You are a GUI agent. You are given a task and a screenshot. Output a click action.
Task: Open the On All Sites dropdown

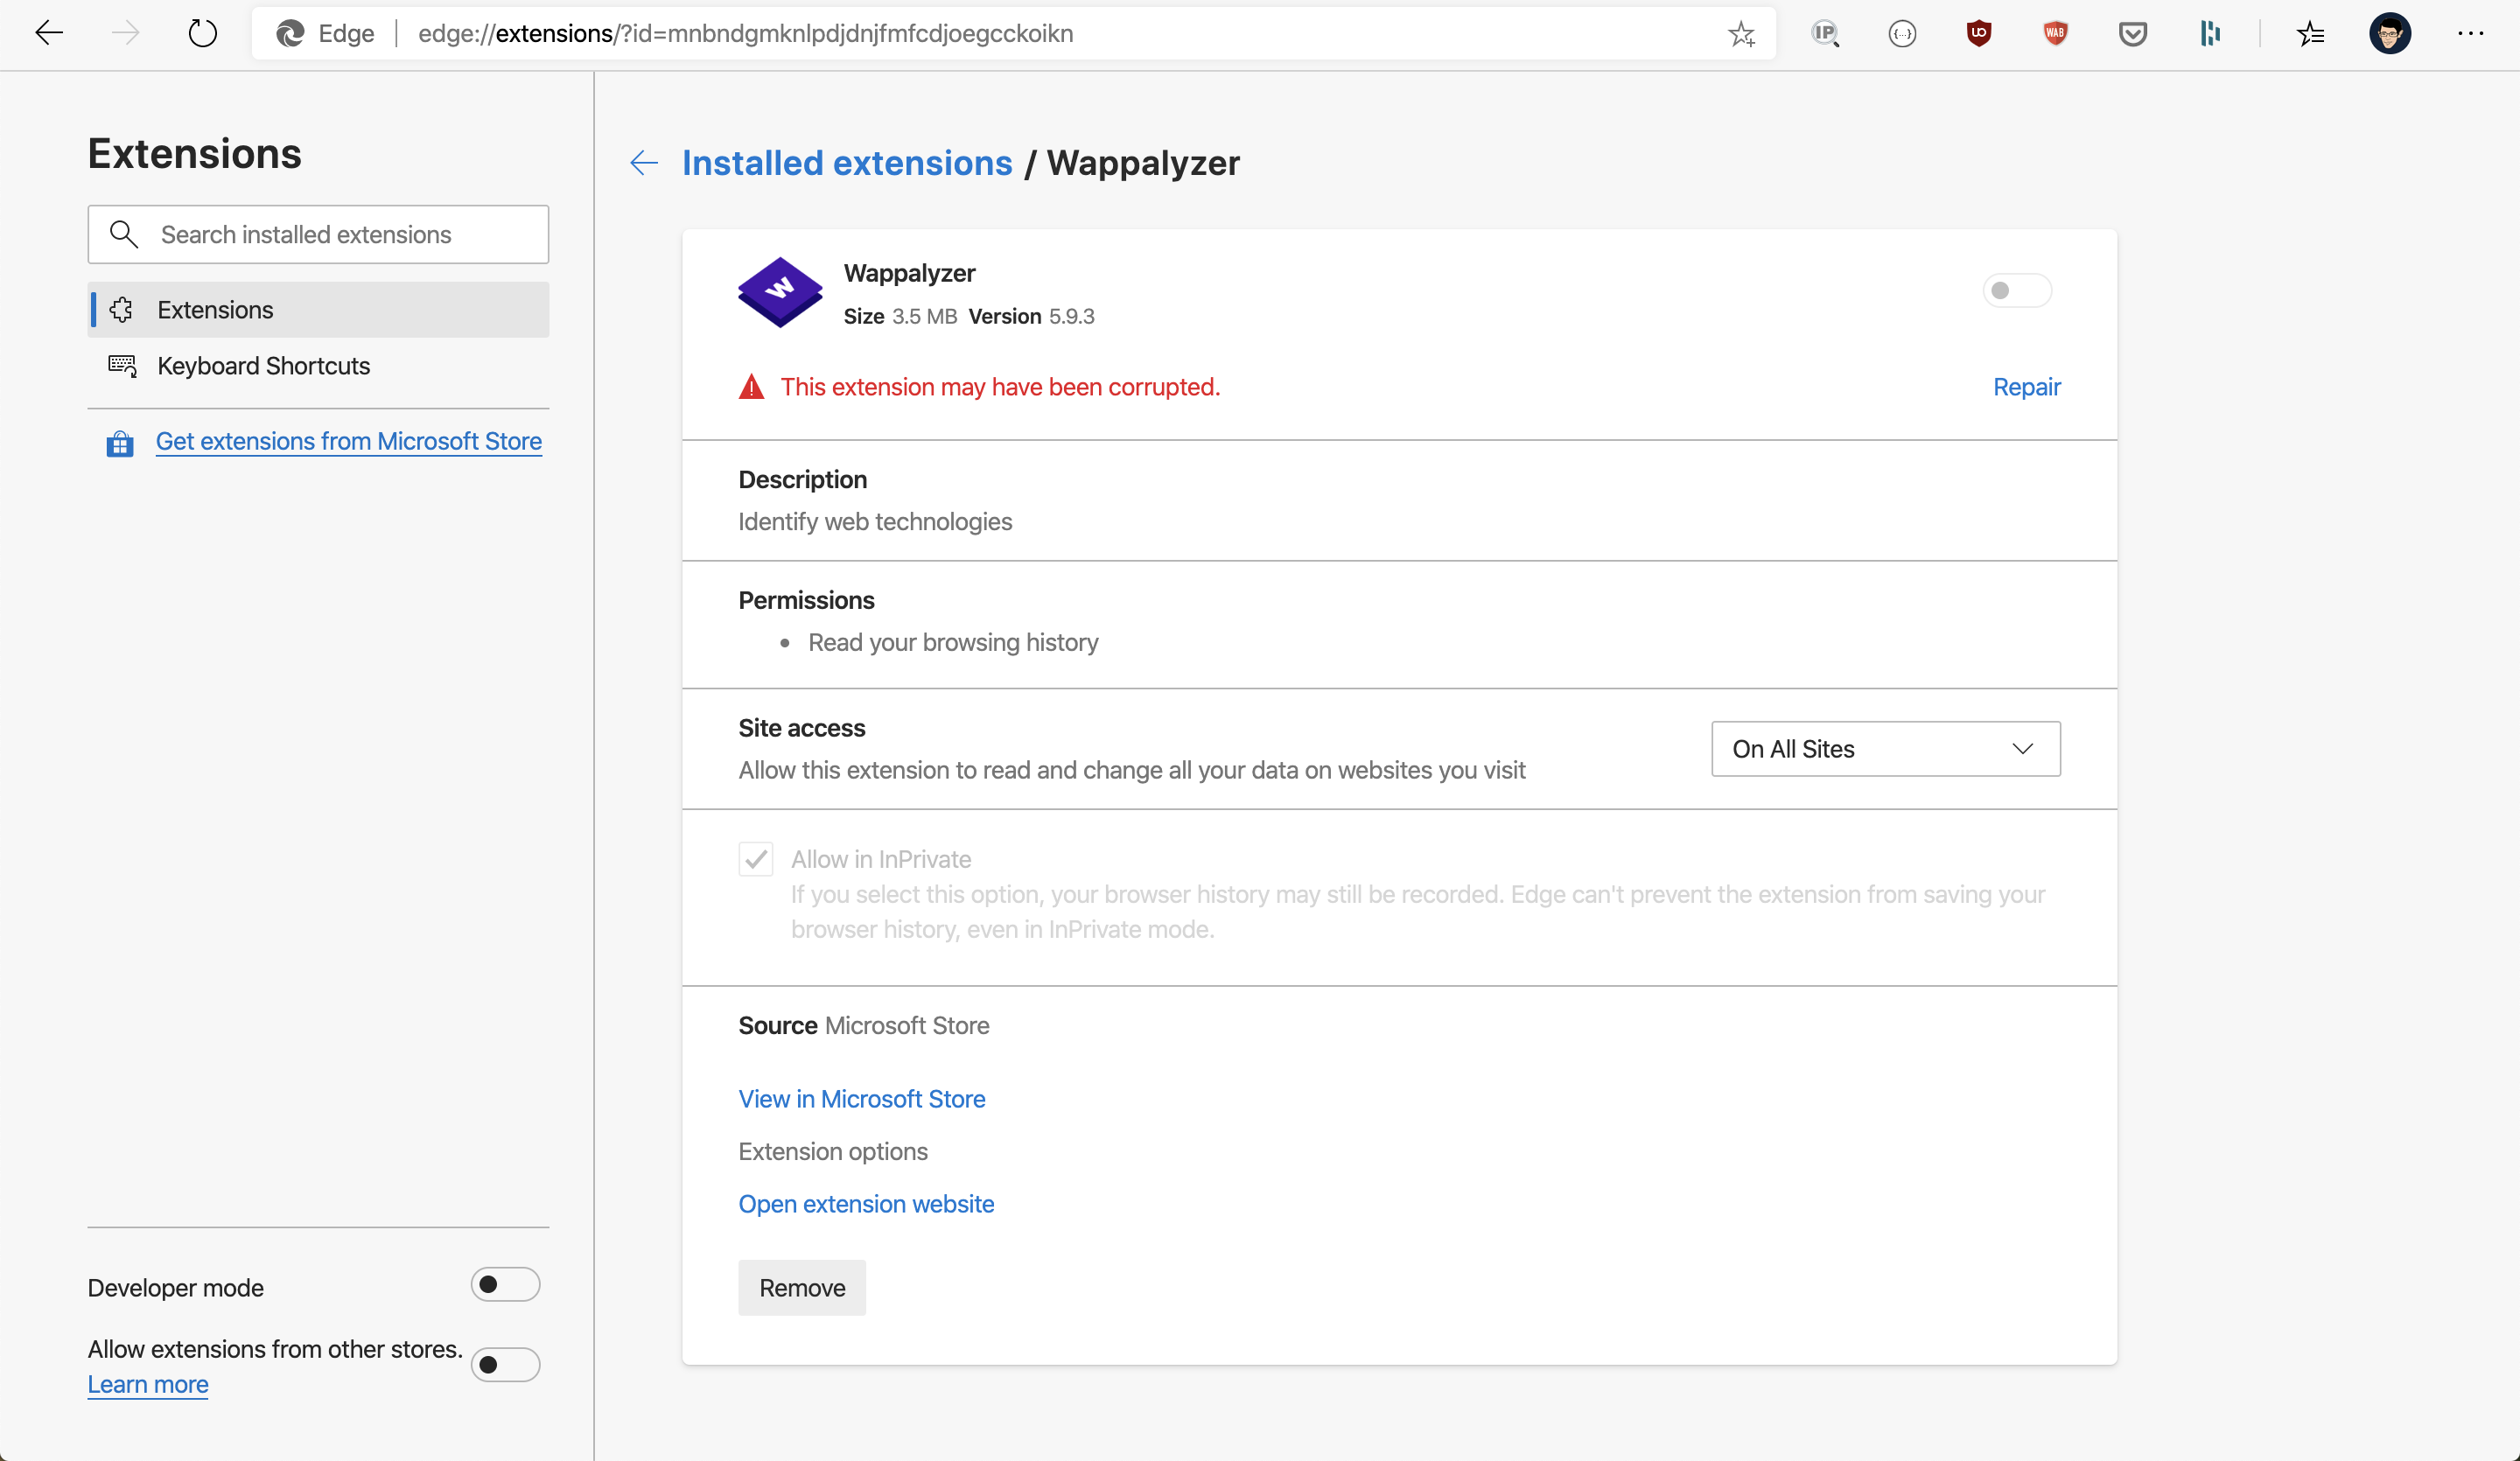tap(1886, 749)
